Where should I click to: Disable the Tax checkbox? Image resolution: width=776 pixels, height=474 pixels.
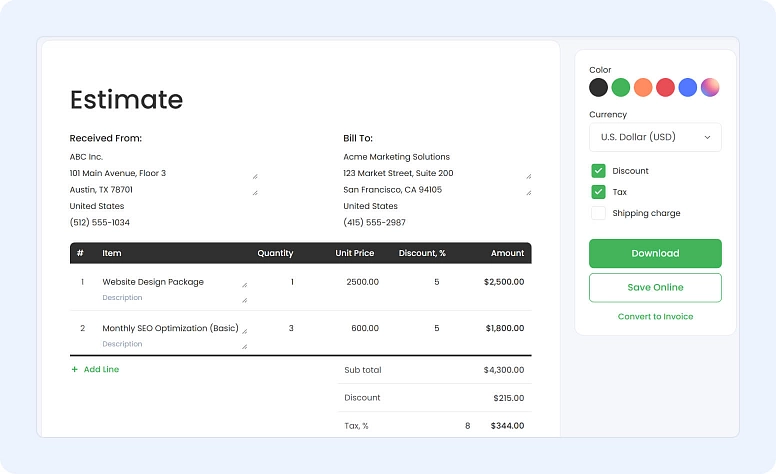coord(598,192)
